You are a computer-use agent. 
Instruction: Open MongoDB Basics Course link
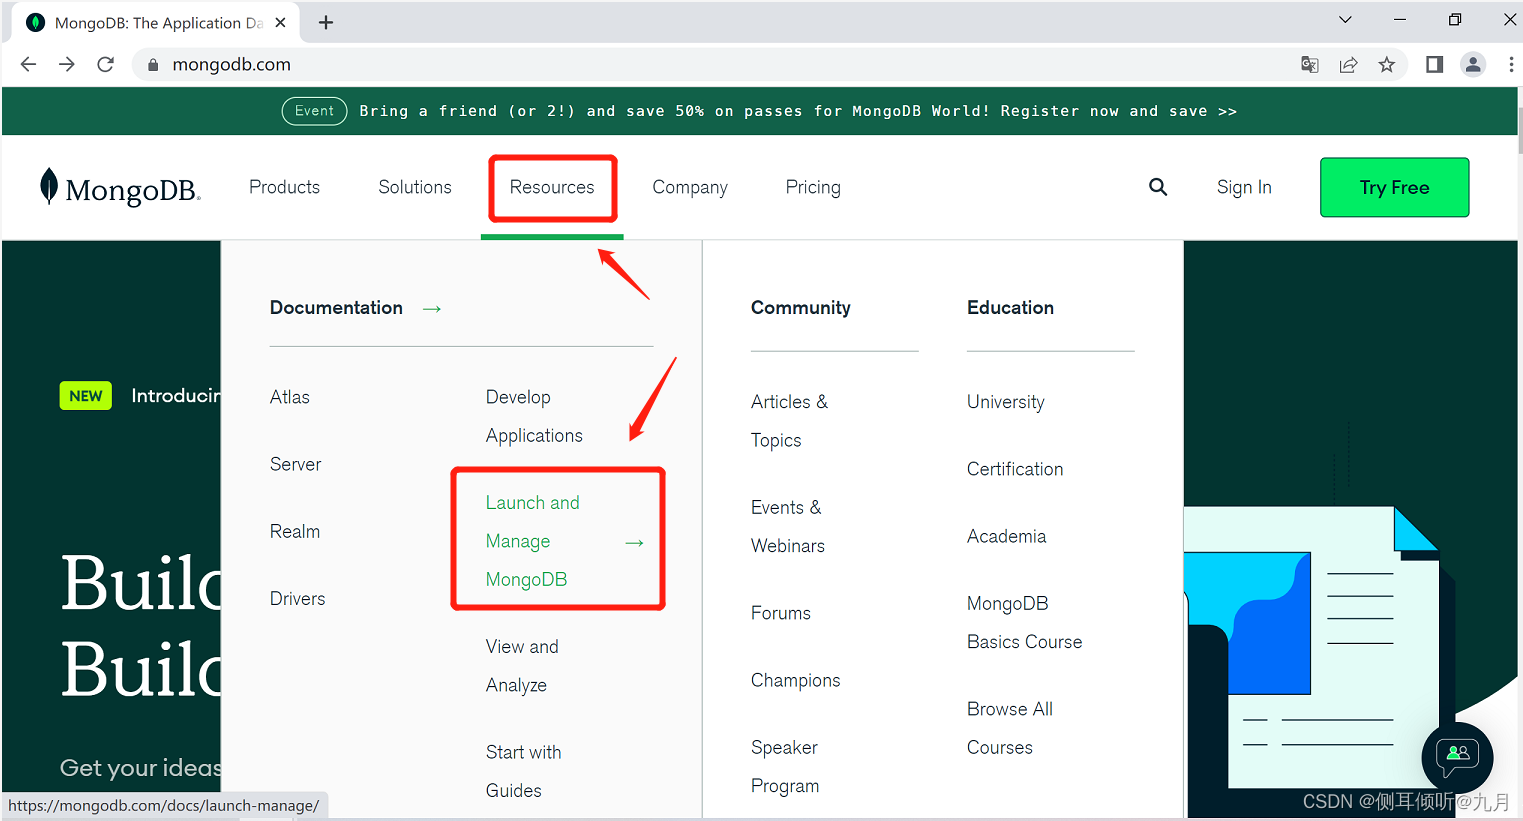pos(1025,622)
